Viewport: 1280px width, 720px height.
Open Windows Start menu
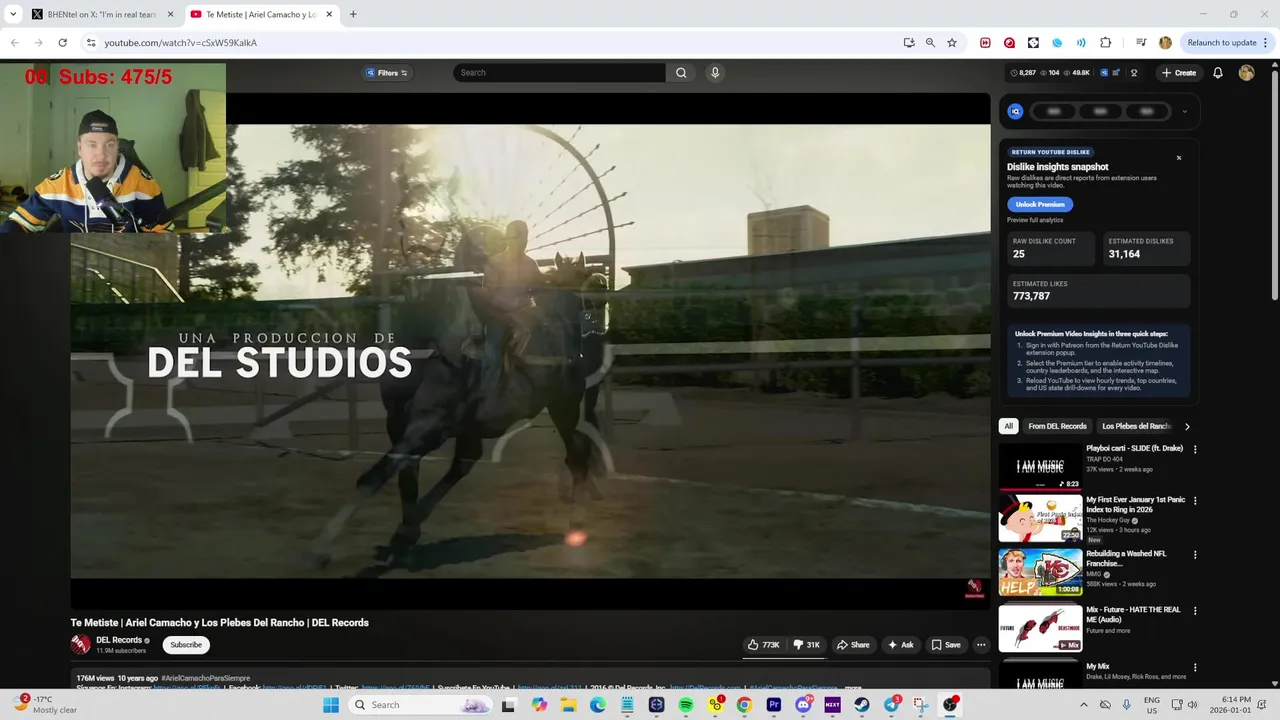click(x=331, y=705)
